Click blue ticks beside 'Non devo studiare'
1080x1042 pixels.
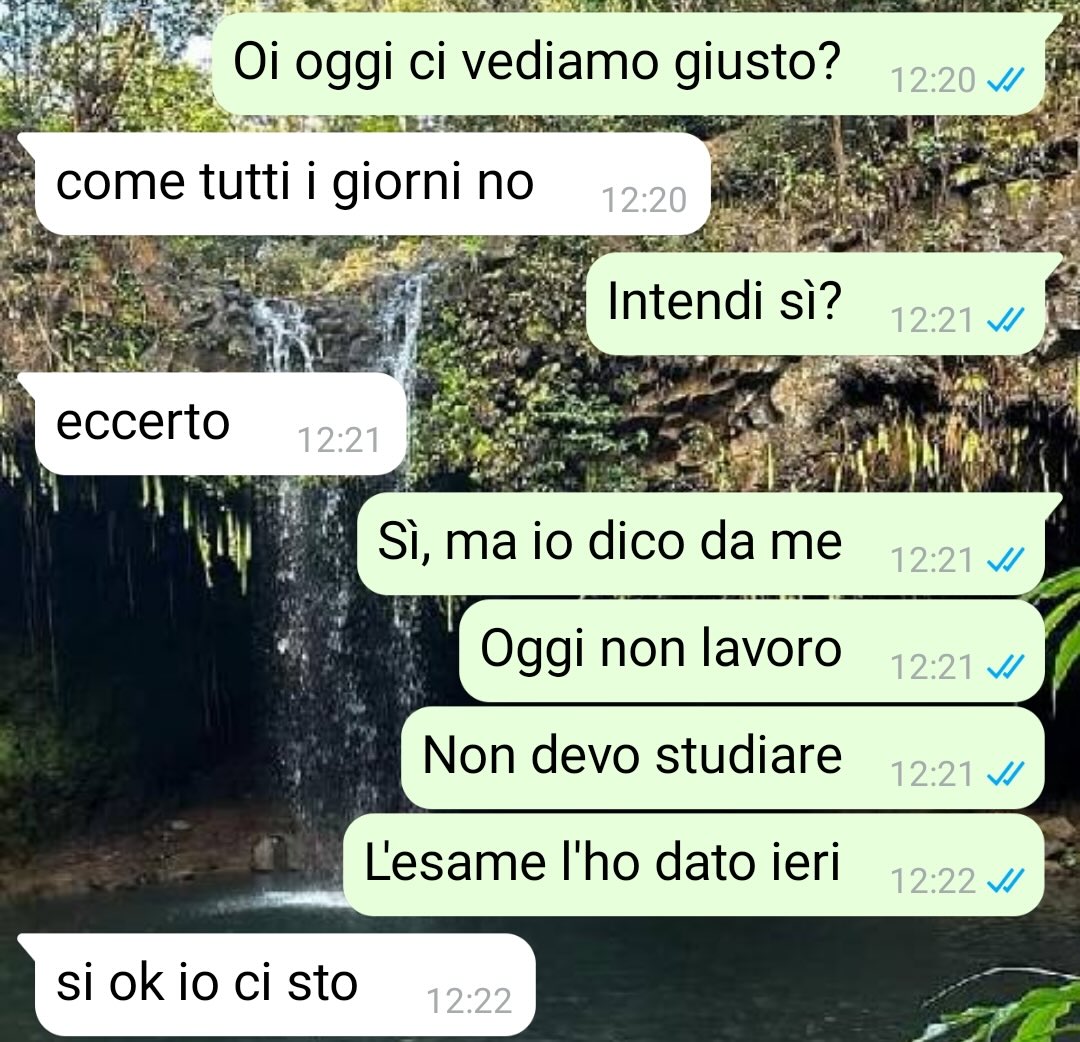tap(1006, 774)
